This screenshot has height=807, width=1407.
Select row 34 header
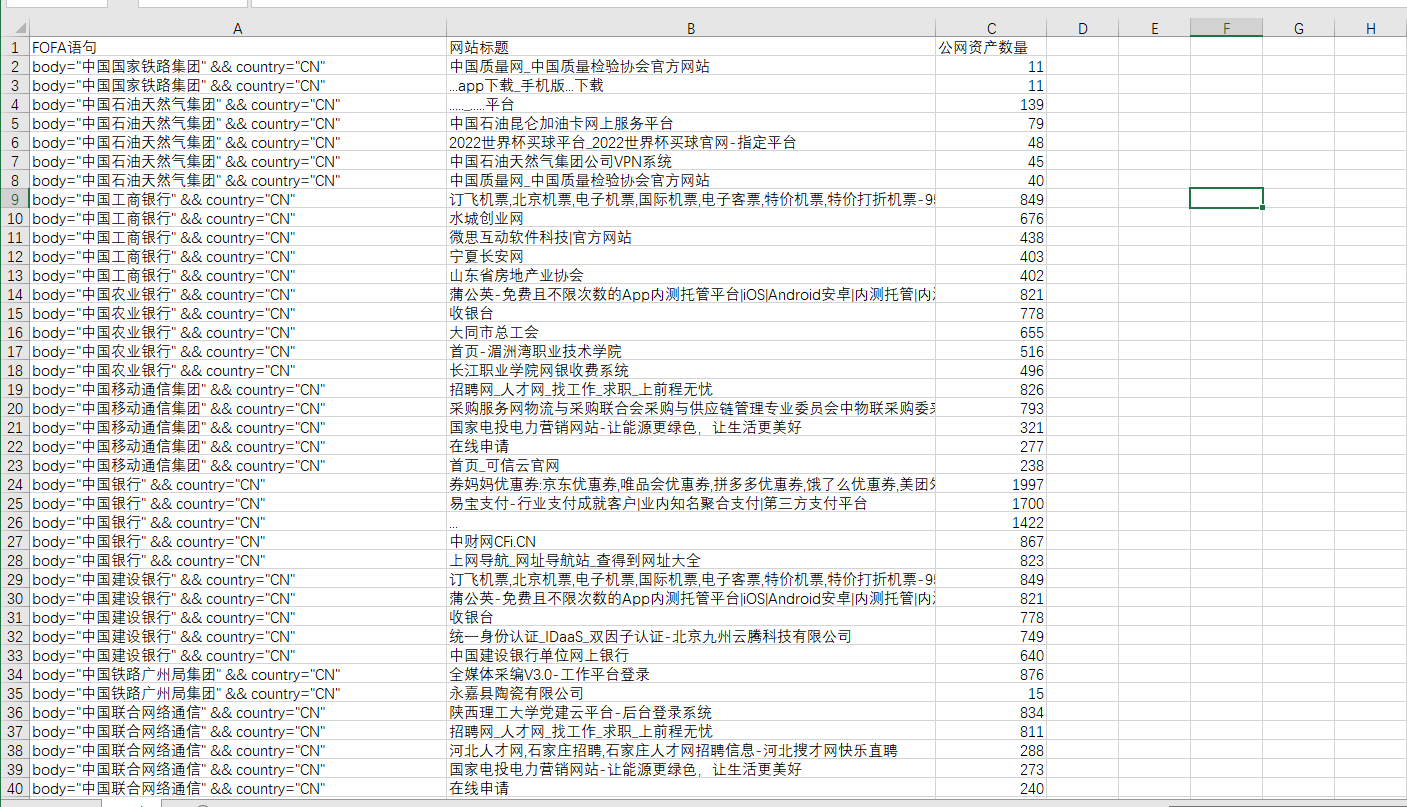[15, 674]
